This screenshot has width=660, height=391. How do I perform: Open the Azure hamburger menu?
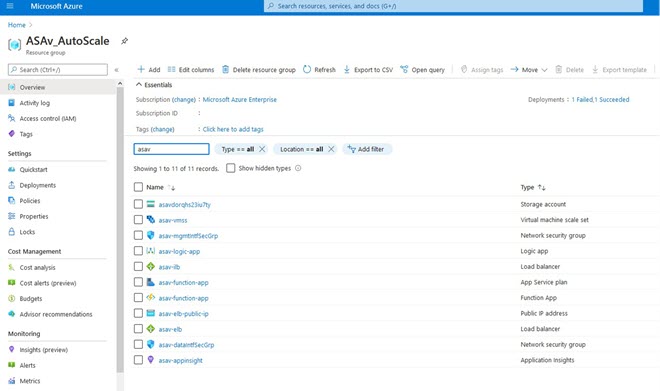(10, 6)
